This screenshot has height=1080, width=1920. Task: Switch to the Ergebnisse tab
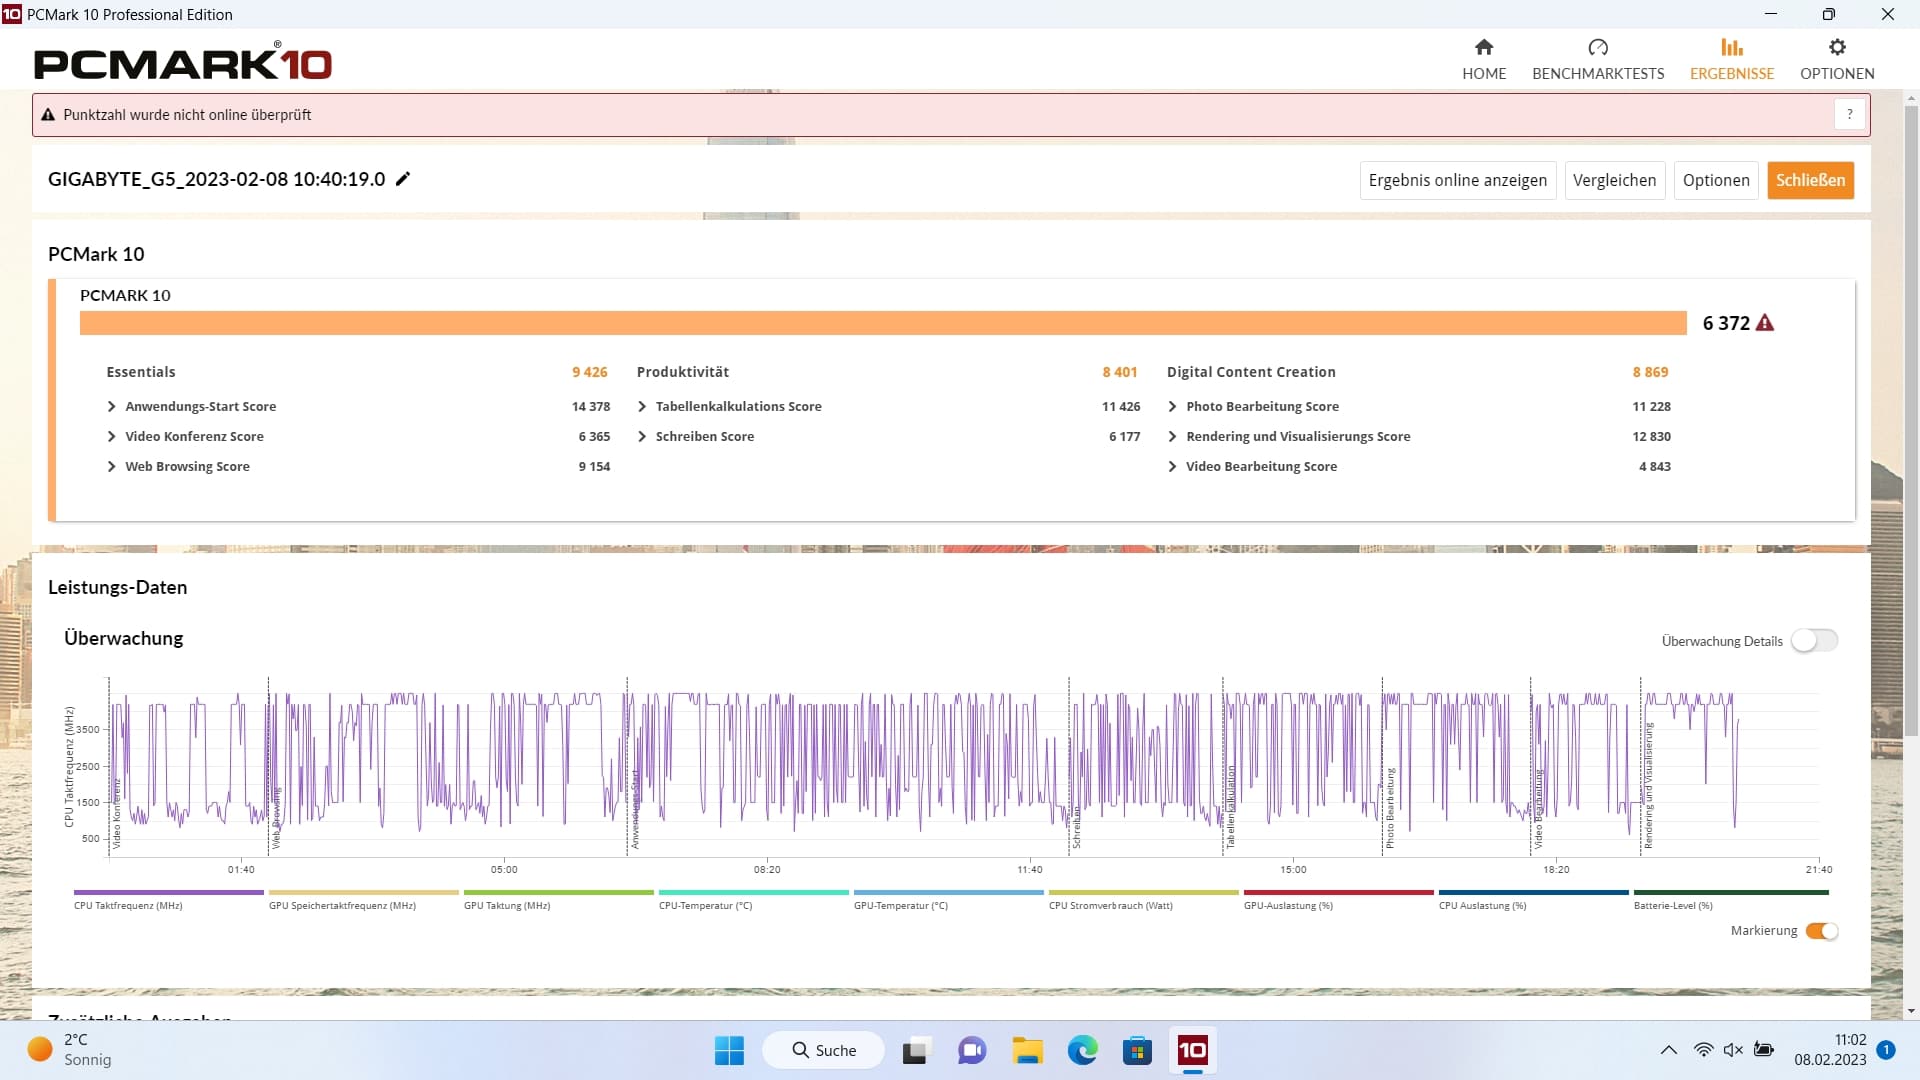[x=1731, y=59]
